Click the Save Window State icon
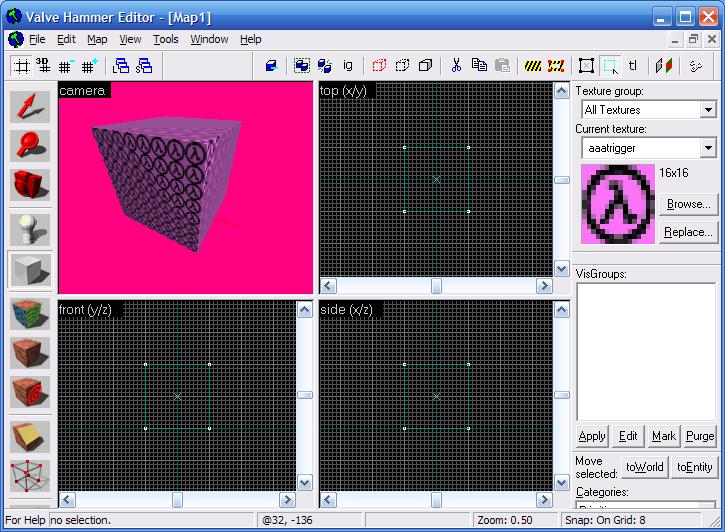 144,66
